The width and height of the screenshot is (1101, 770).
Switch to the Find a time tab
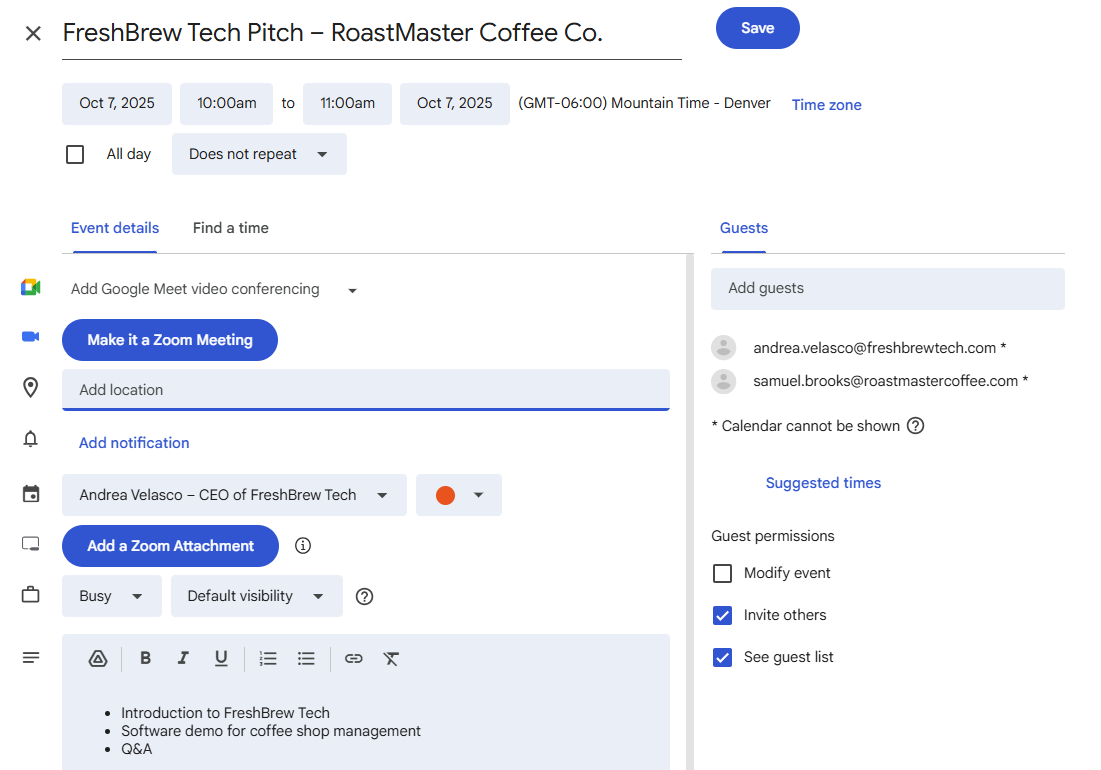point(230,228)
